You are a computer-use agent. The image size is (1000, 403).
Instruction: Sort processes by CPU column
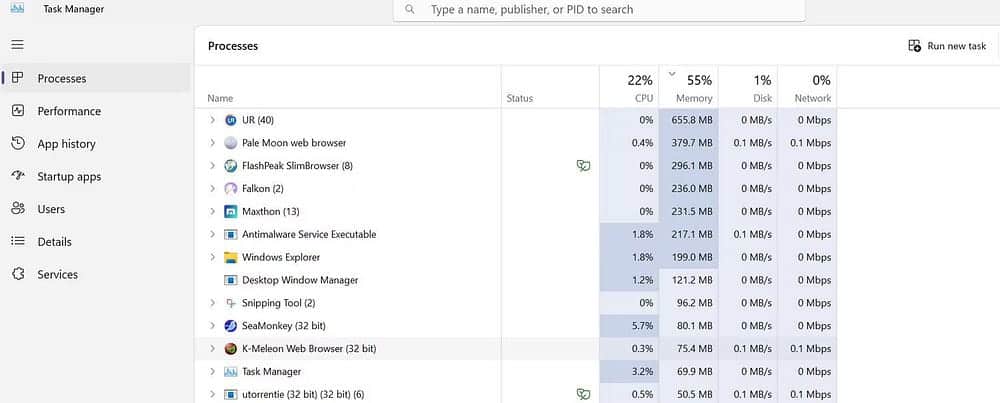629,87
